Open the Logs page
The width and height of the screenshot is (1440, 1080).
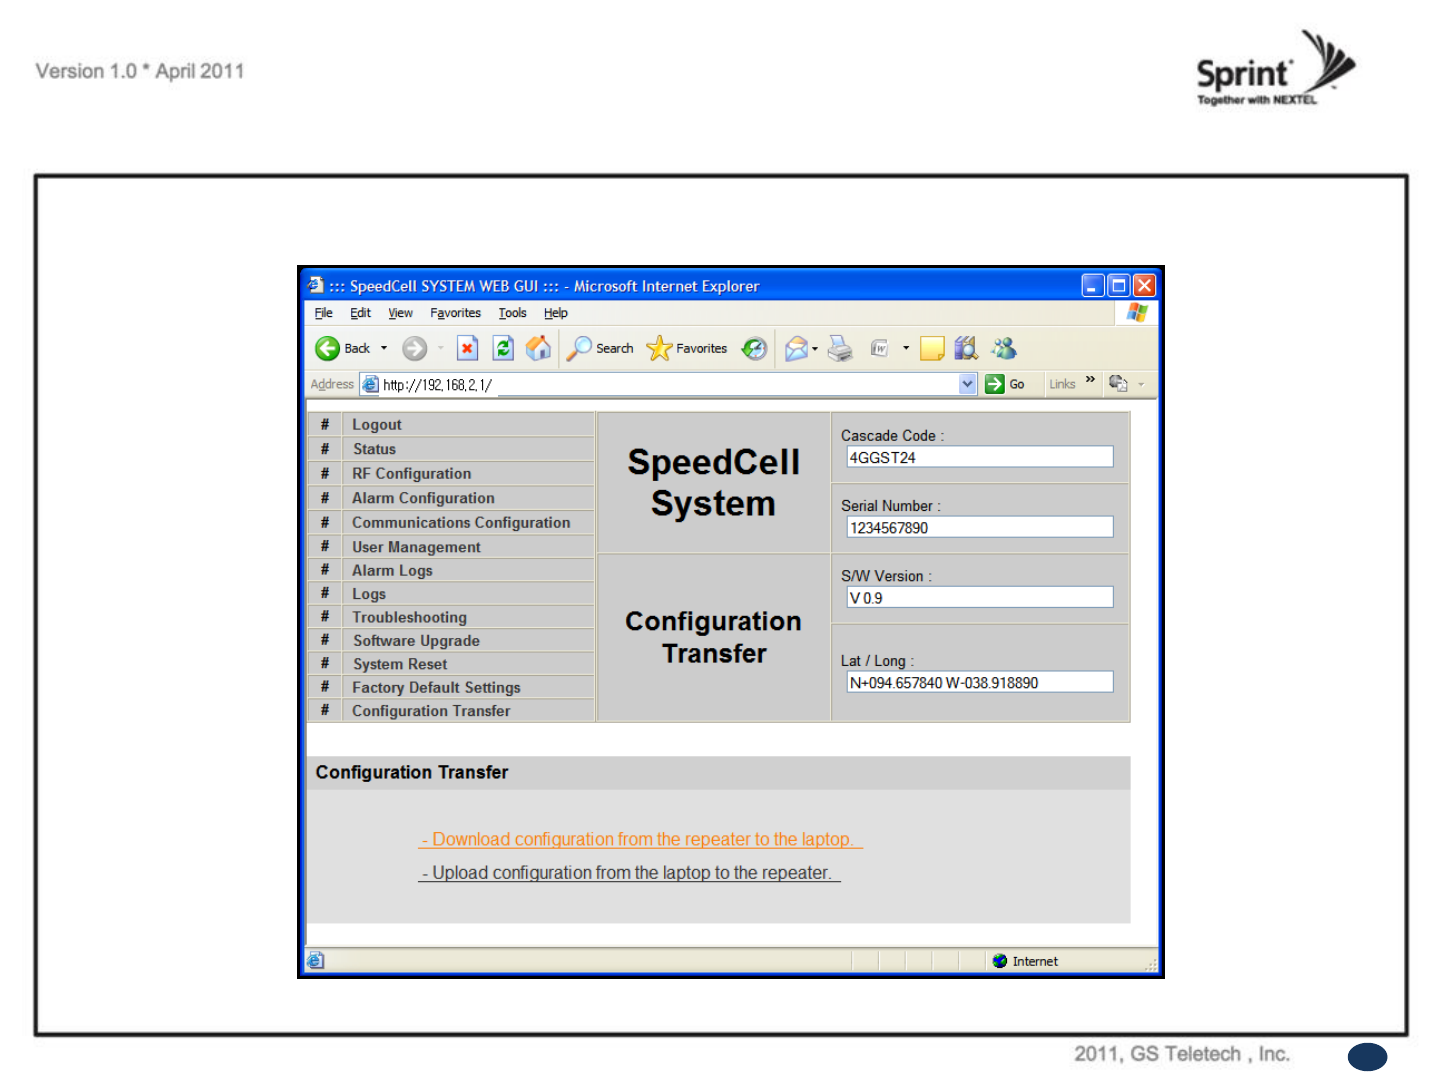pos(368,594)
